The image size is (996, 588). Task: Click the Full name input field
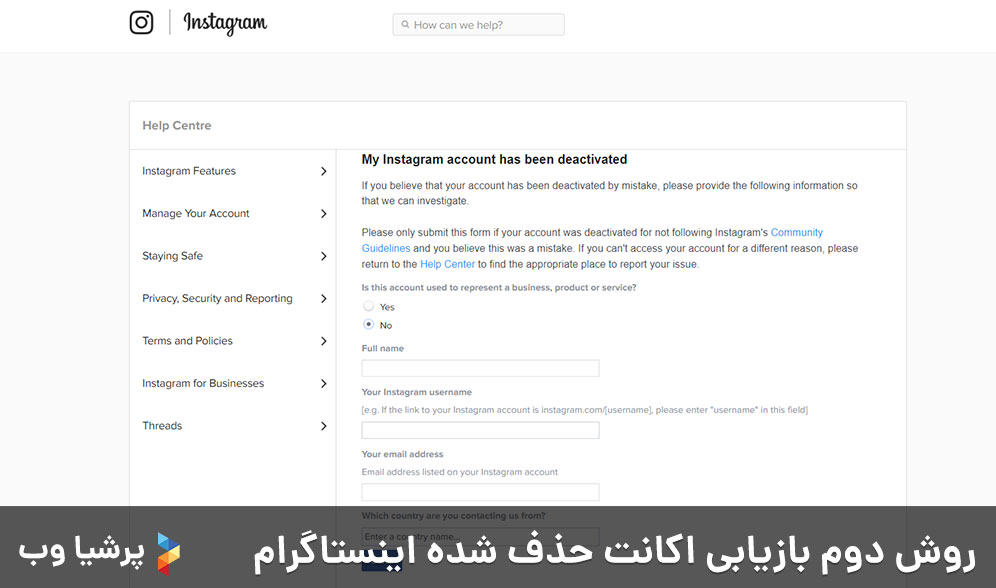click(x=479, y=368)
